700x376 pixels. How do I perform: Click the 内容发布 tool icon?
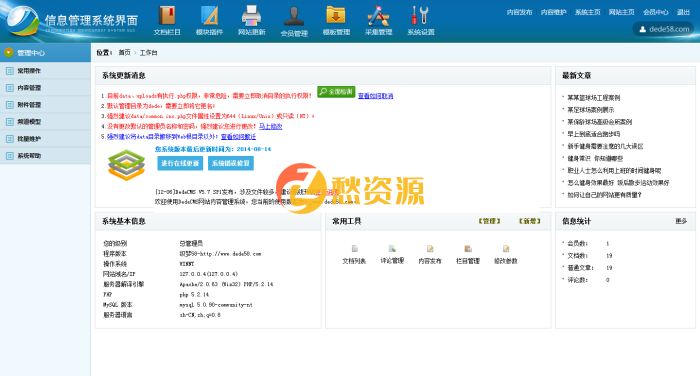coord(430,249)
